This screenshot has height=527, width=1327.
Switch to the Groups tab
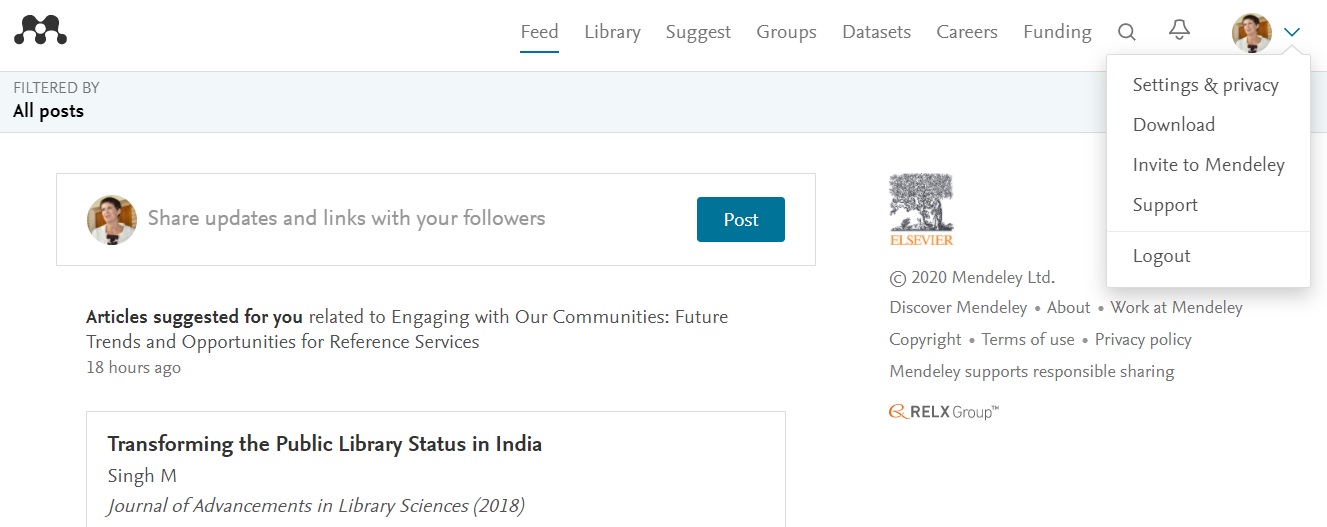(786, 32)
